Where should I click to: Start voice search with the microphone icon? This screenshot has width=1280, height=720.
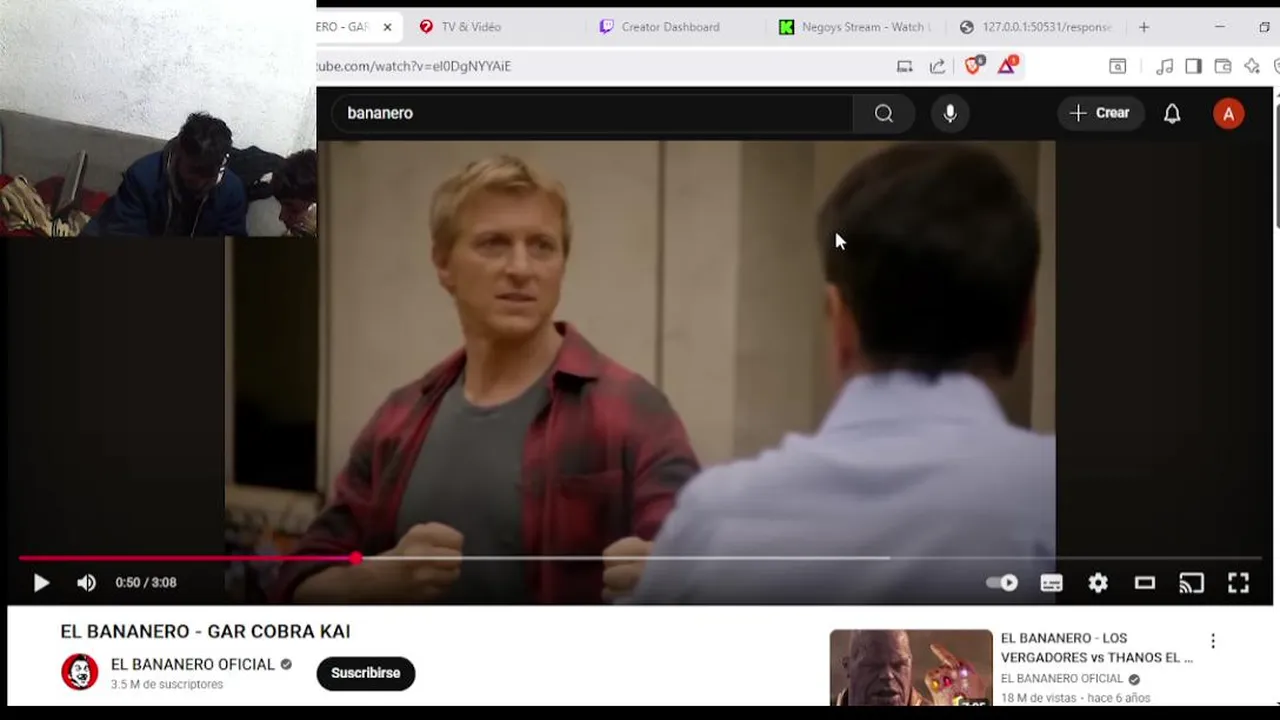950,113
